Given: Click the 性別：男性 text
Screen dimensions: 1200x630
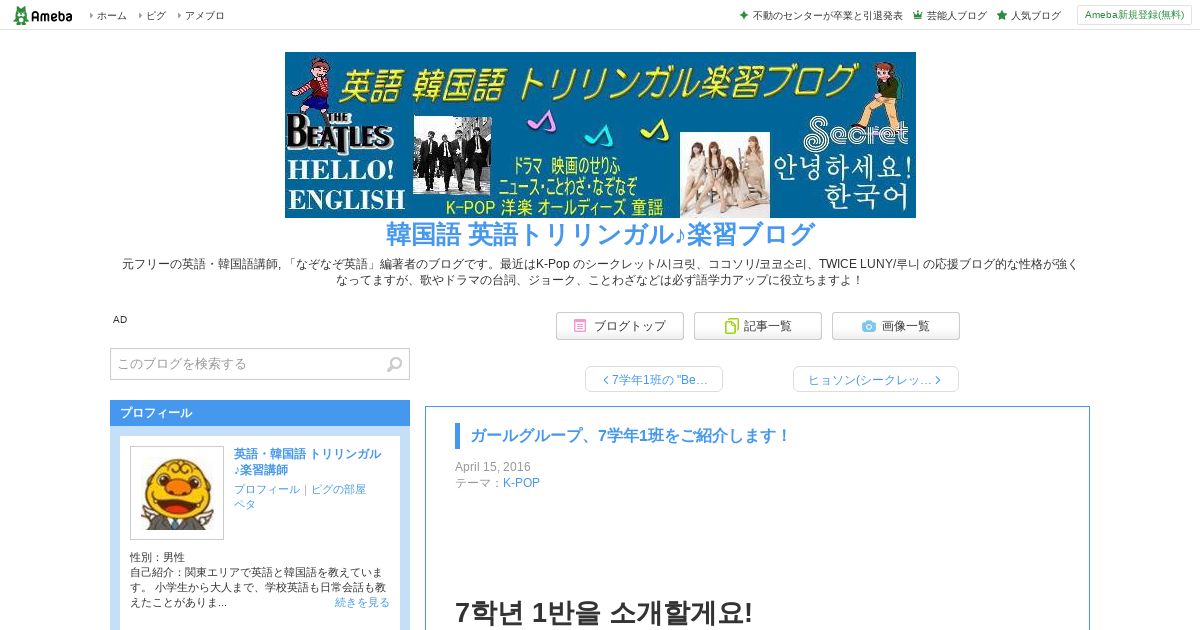Looking at the screenshot, I should [x=157, y=557].
